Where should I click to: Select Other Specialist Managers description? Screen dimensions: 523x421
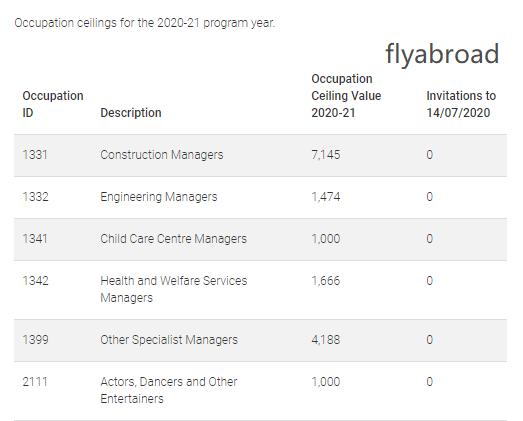point(169,340)
